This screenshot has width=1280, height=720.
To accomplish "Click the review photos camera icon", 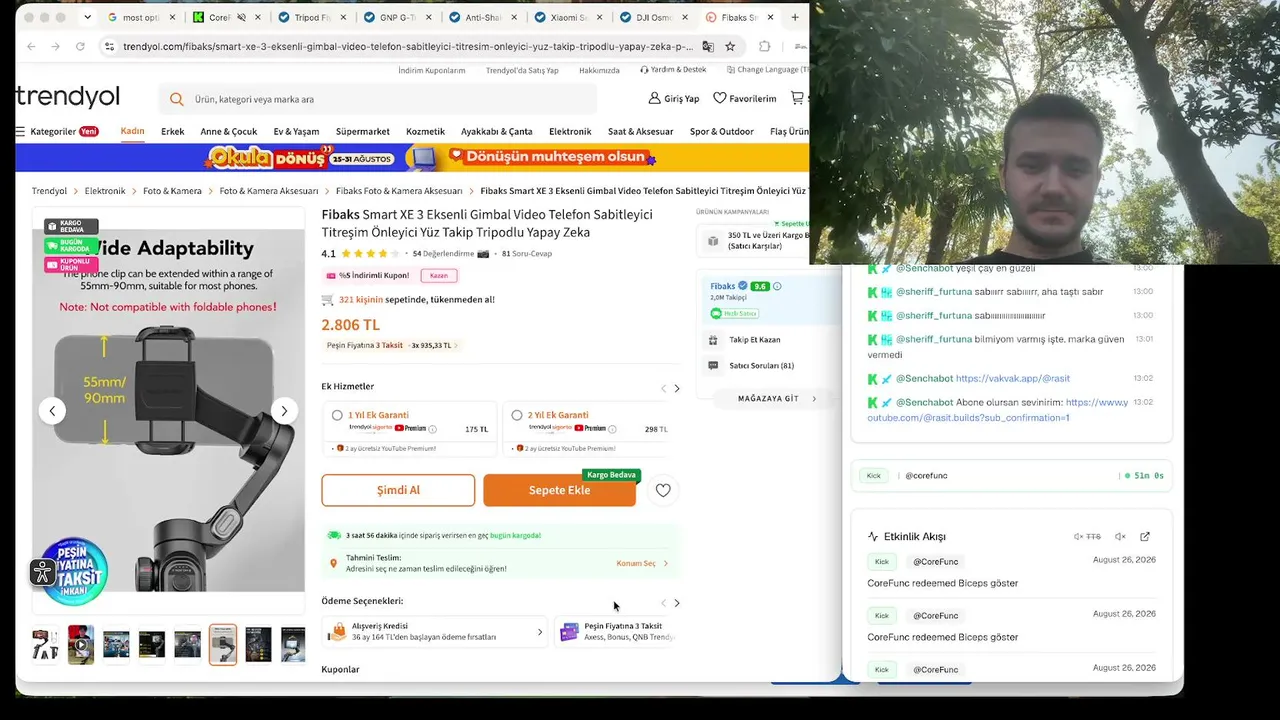I will (484, 254).
